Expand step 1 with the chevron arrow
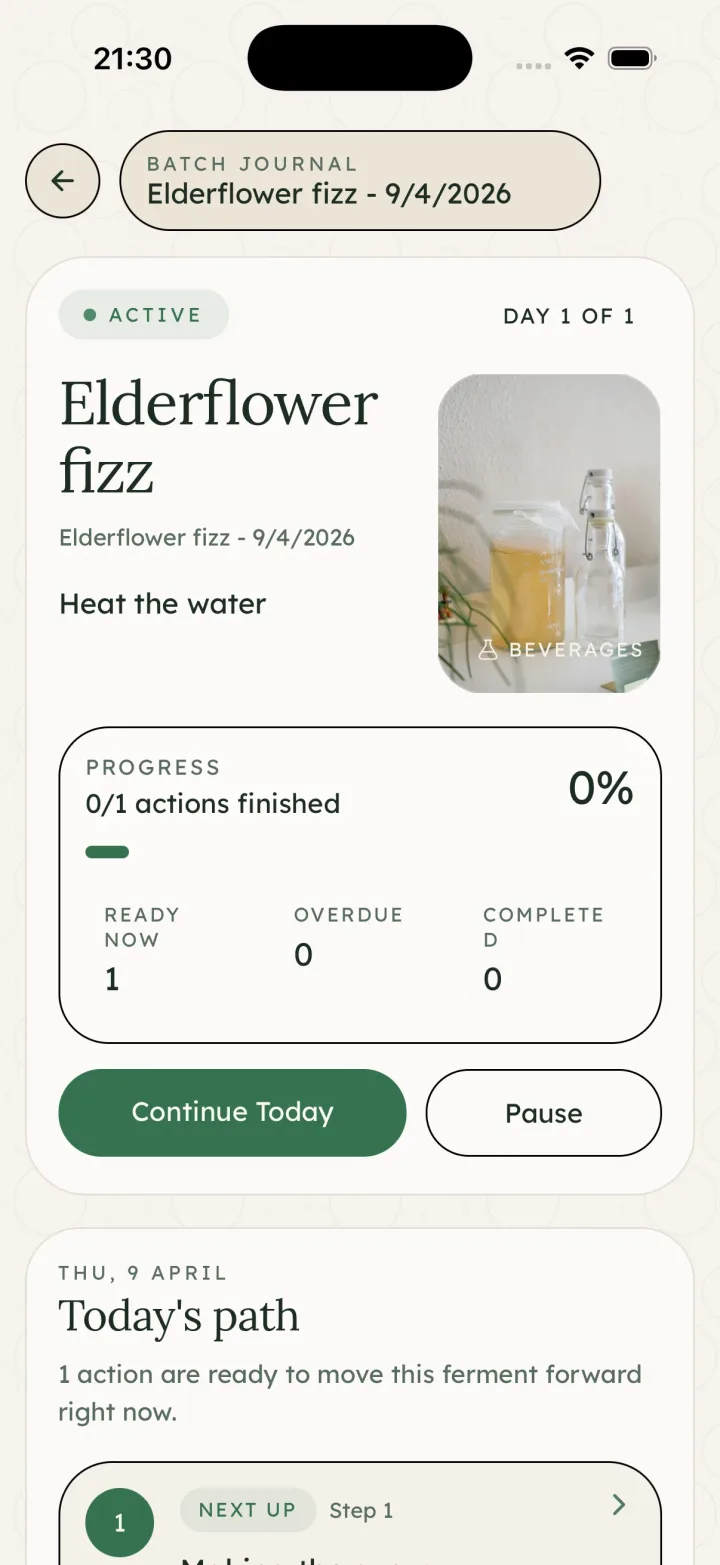720x1565 pixels. [619, 1505]
